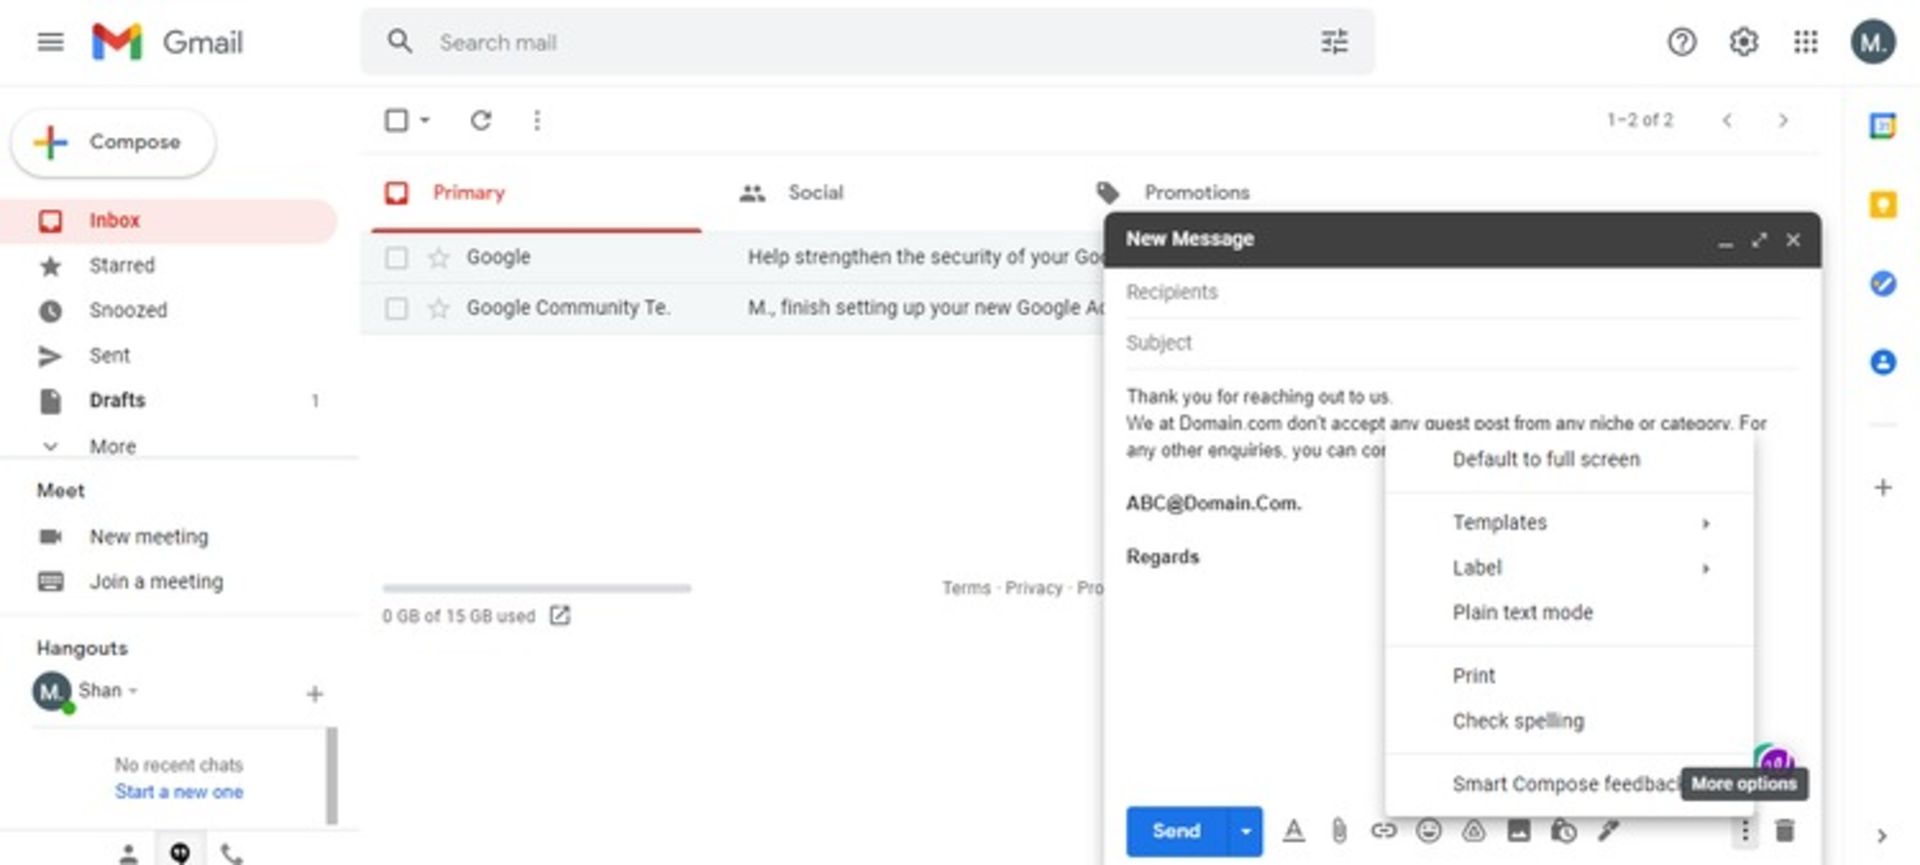This screenshot has width=1920, height=865.
Task: Tick the checkbox for Google email
Action: (397, 258)
